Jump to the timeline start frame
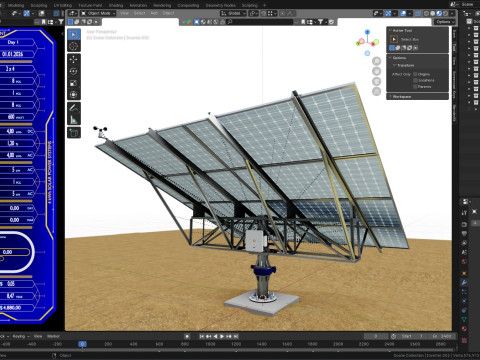The image size is (480, 360). pyautogui.click(x=201, y=336)
